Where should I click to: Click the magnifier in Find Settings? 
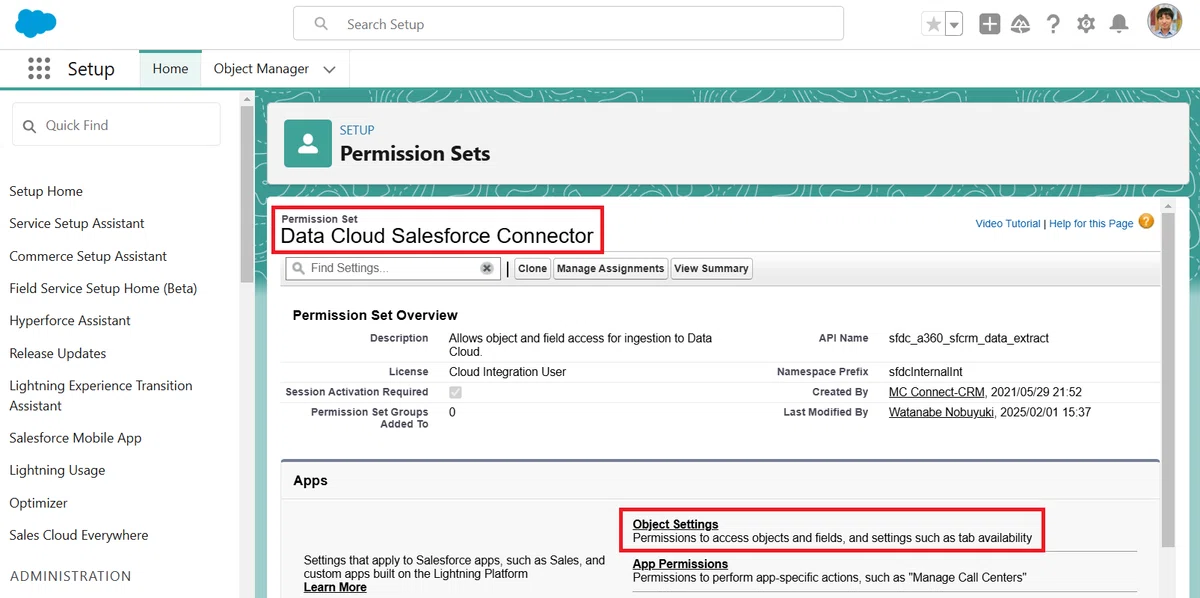coord(298,268)
